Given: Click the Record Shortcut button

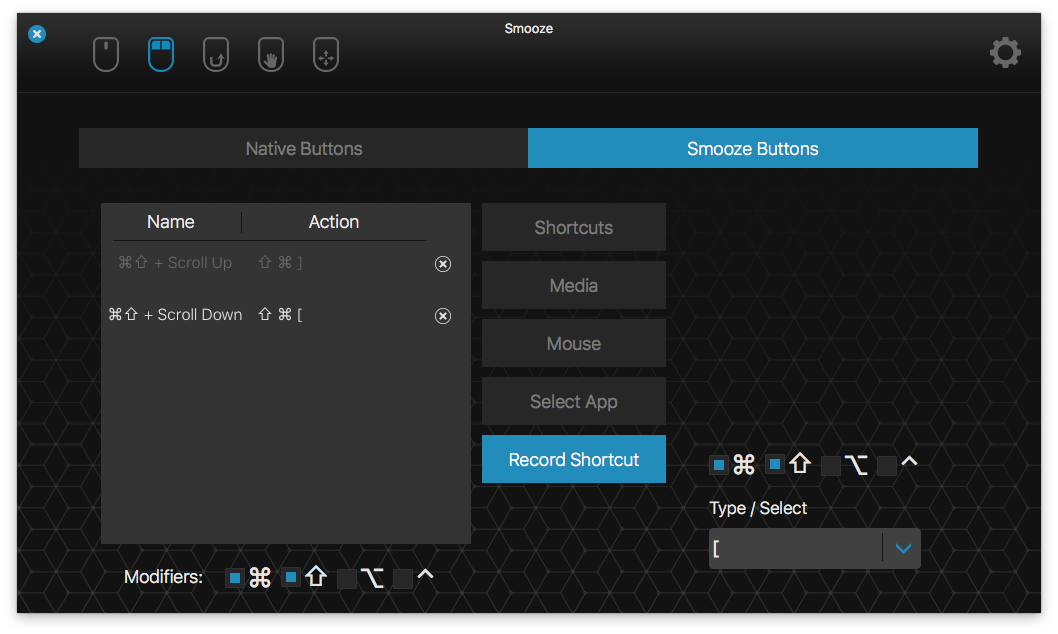Looking at the screenshot, I should (x=574, y=460).
